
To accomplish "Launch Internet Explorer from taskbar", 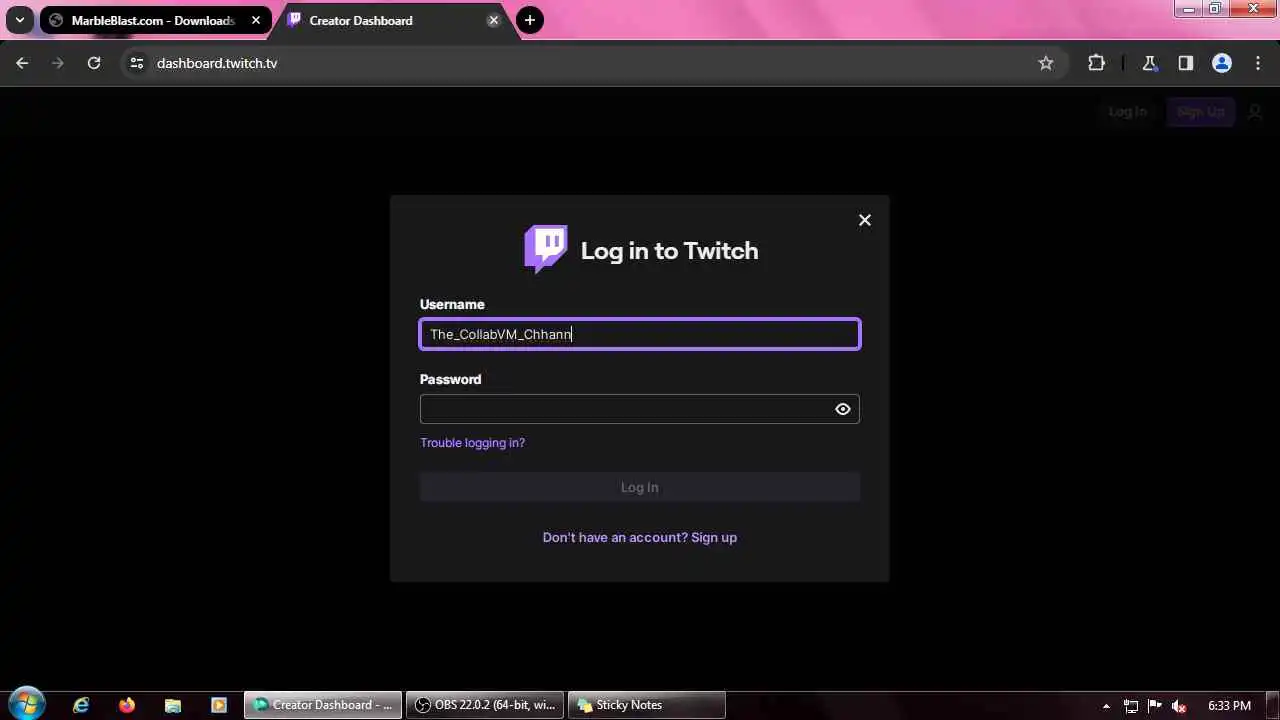I will pos(81,705).
